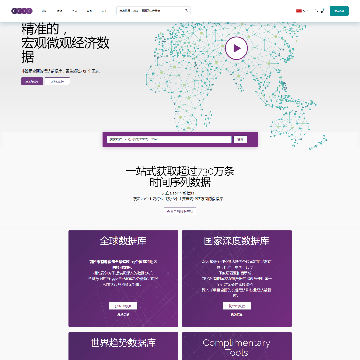The height and width of the screenshot is (360, 360).
Task: Click the purple site logo in header
Action: [x=22, y=11]
